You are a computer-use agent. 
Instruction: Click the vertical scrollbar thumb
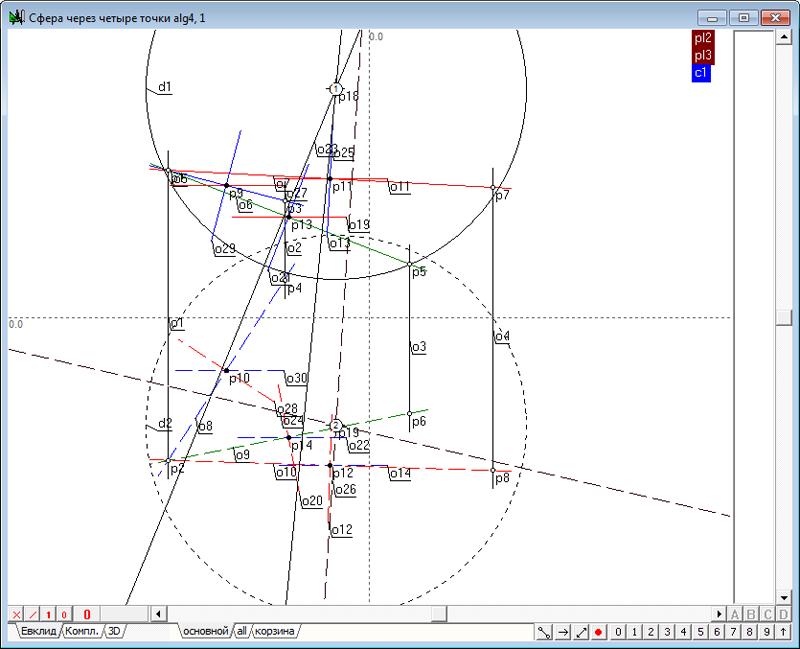[783, 317]
